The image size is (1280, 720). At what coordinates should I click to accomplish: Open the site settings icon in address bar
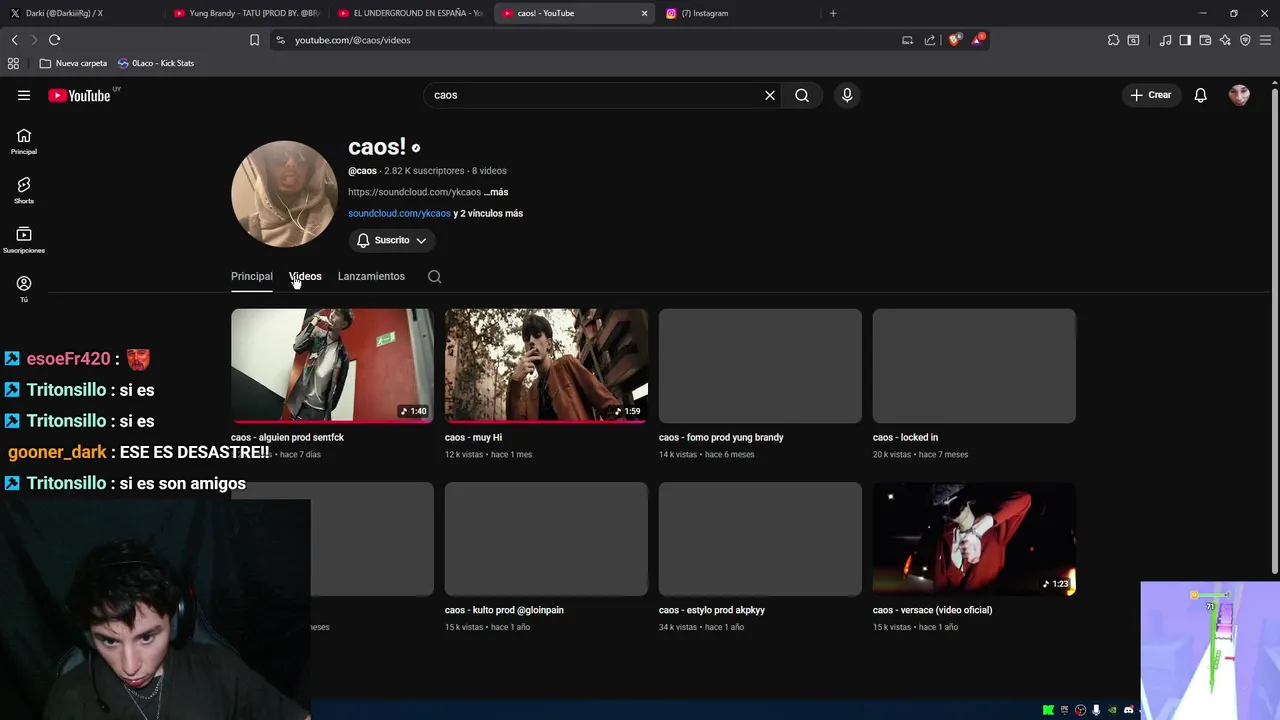280,40
